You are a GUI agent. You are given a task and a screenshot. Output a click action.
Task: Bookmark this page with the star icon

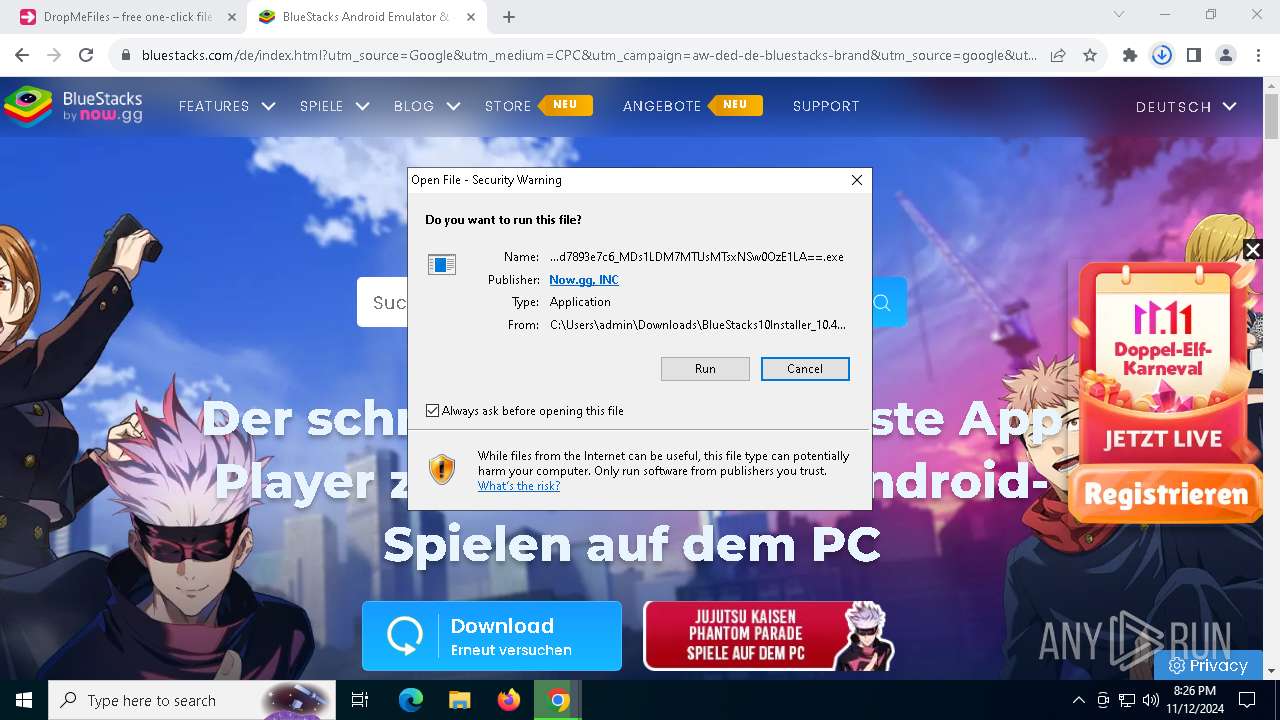click(x=1090, y=56)
